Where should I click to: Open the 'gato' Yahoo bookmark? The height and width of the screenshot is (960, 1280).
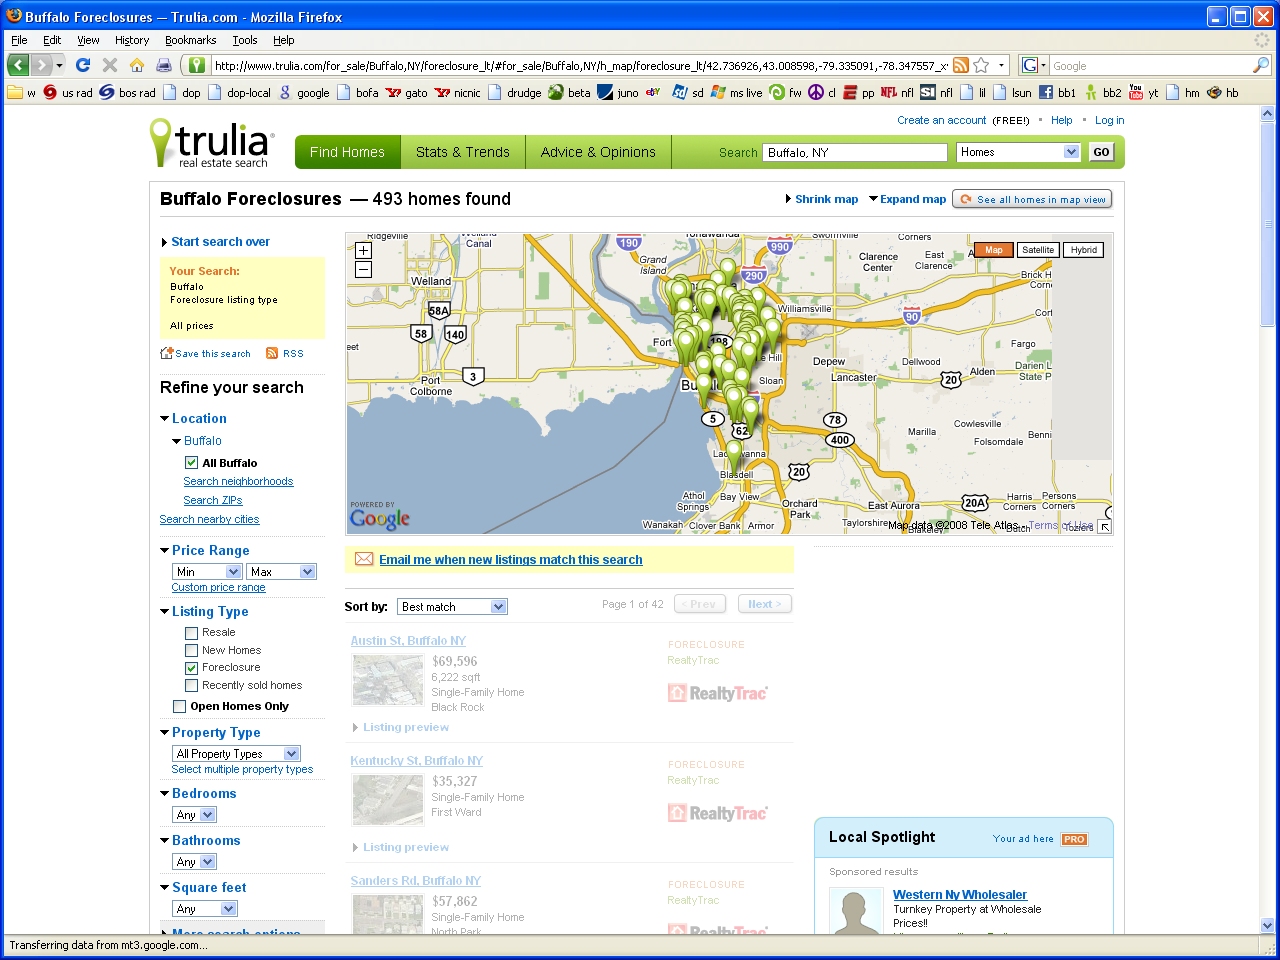coord(406,92)
